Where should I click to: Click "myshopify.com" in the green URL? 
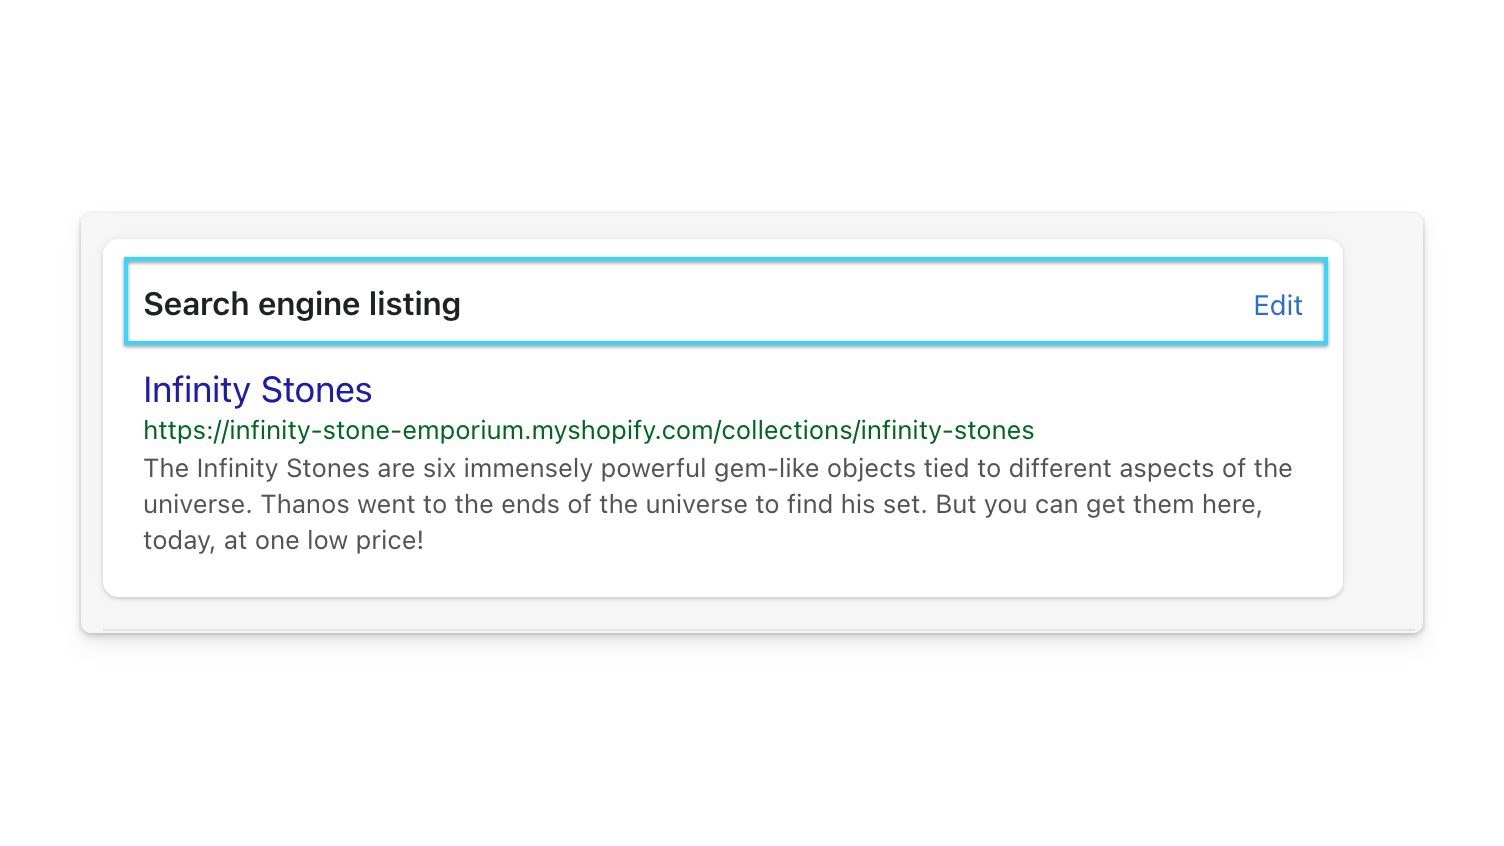622,430
